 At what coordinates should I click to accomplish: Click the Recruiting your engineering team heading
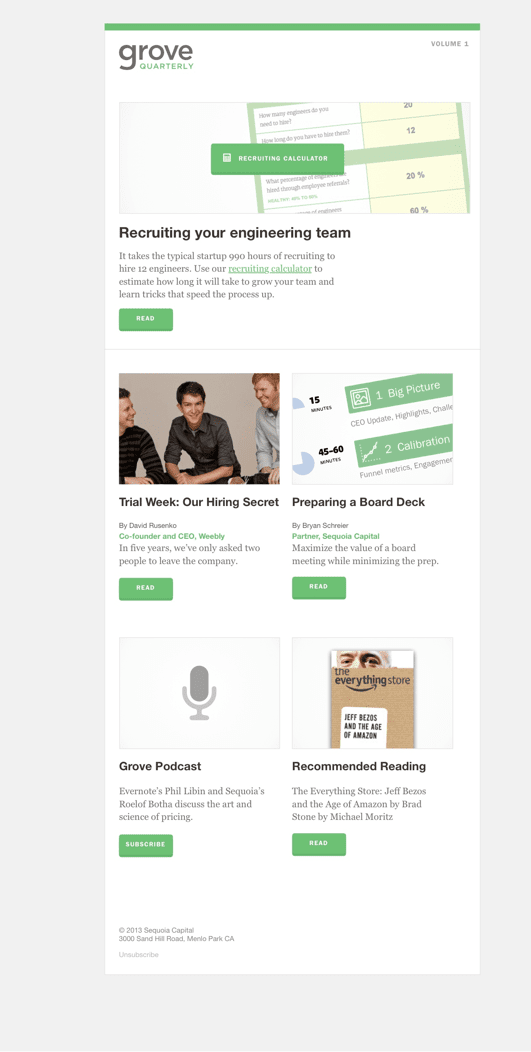[x=235, y=233]
